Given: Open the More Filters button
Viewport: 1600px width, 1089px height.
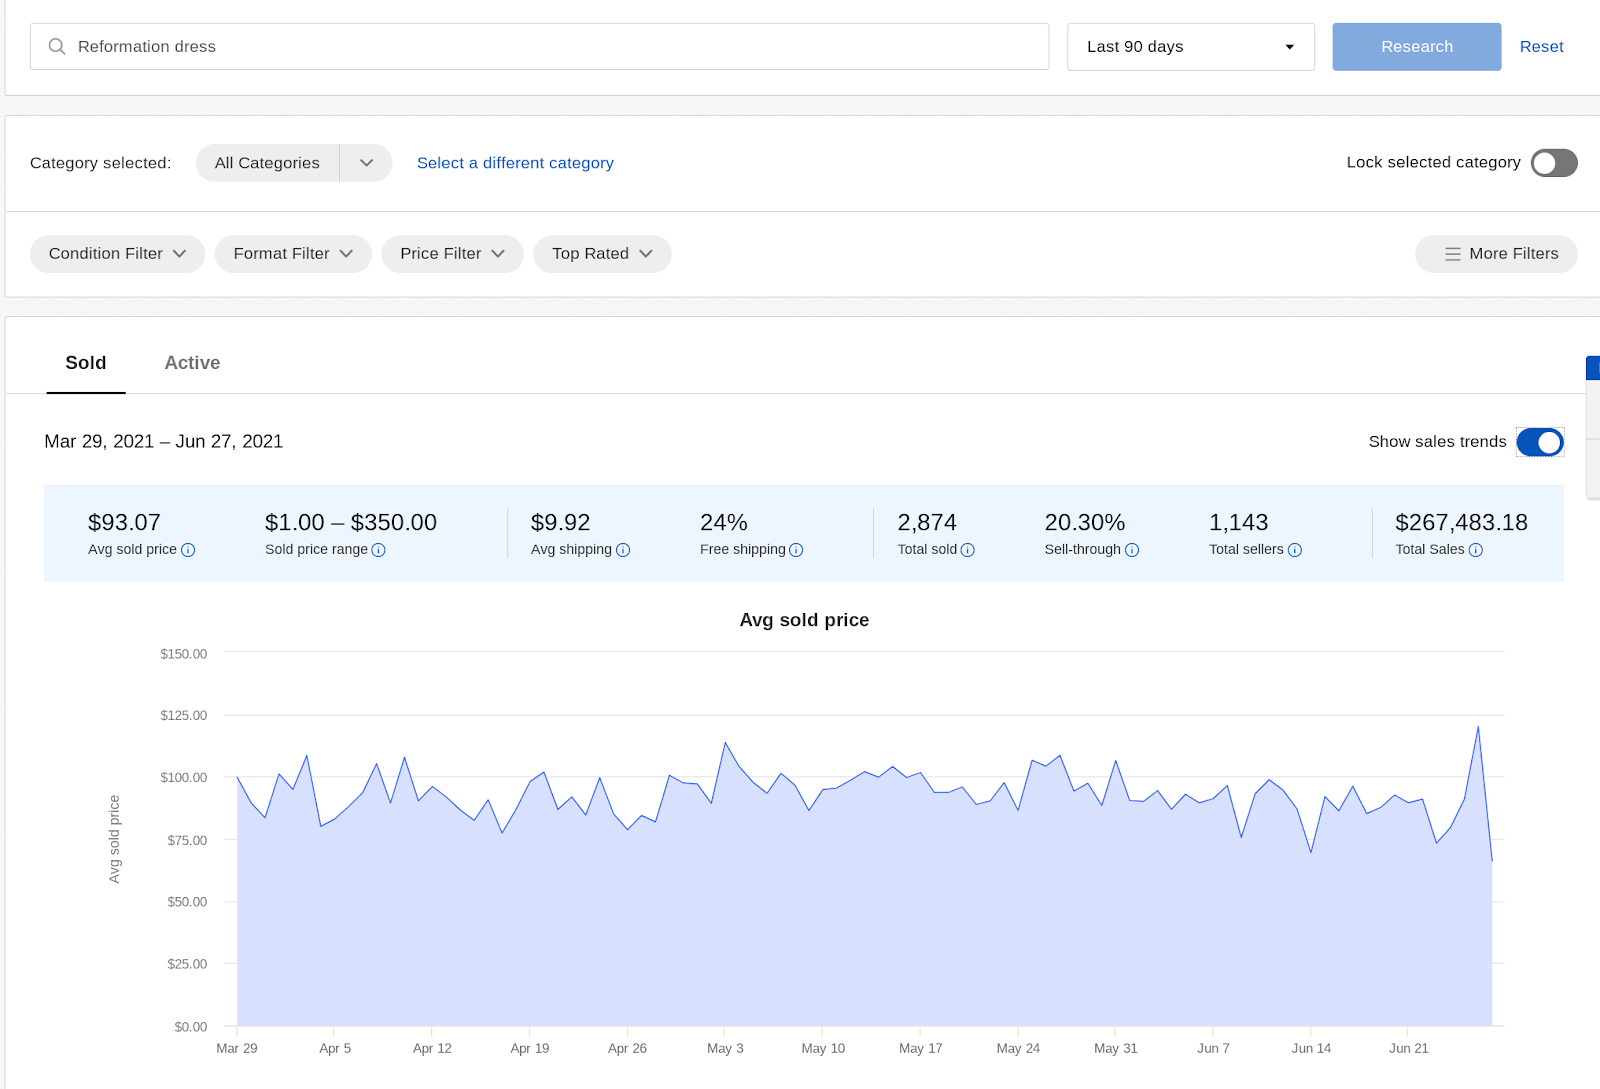Looking at the screenshot, I should [x=1496, y=254].
